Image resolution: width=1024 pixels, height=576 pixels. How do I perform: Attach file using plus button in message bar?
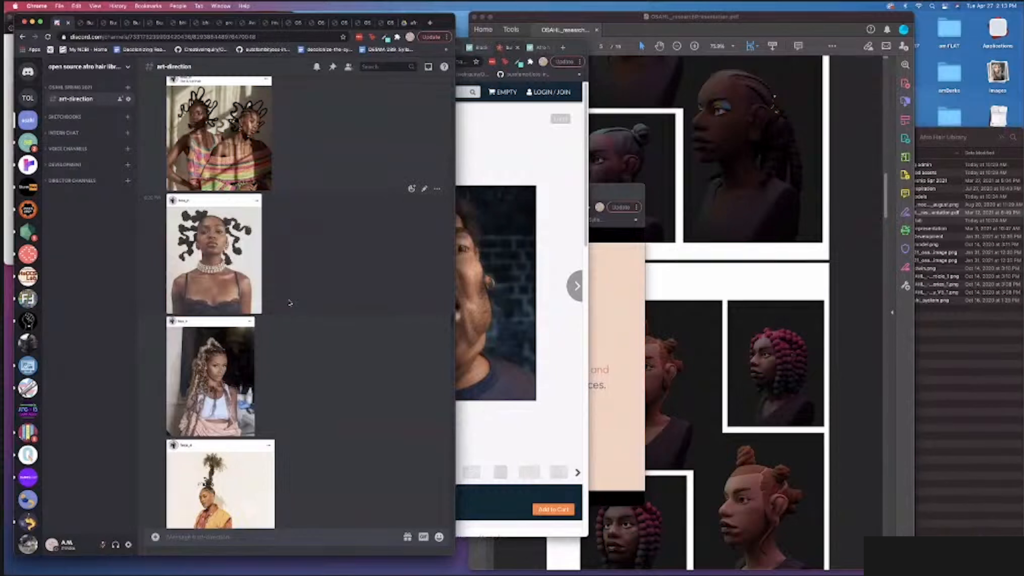point(155,537)
